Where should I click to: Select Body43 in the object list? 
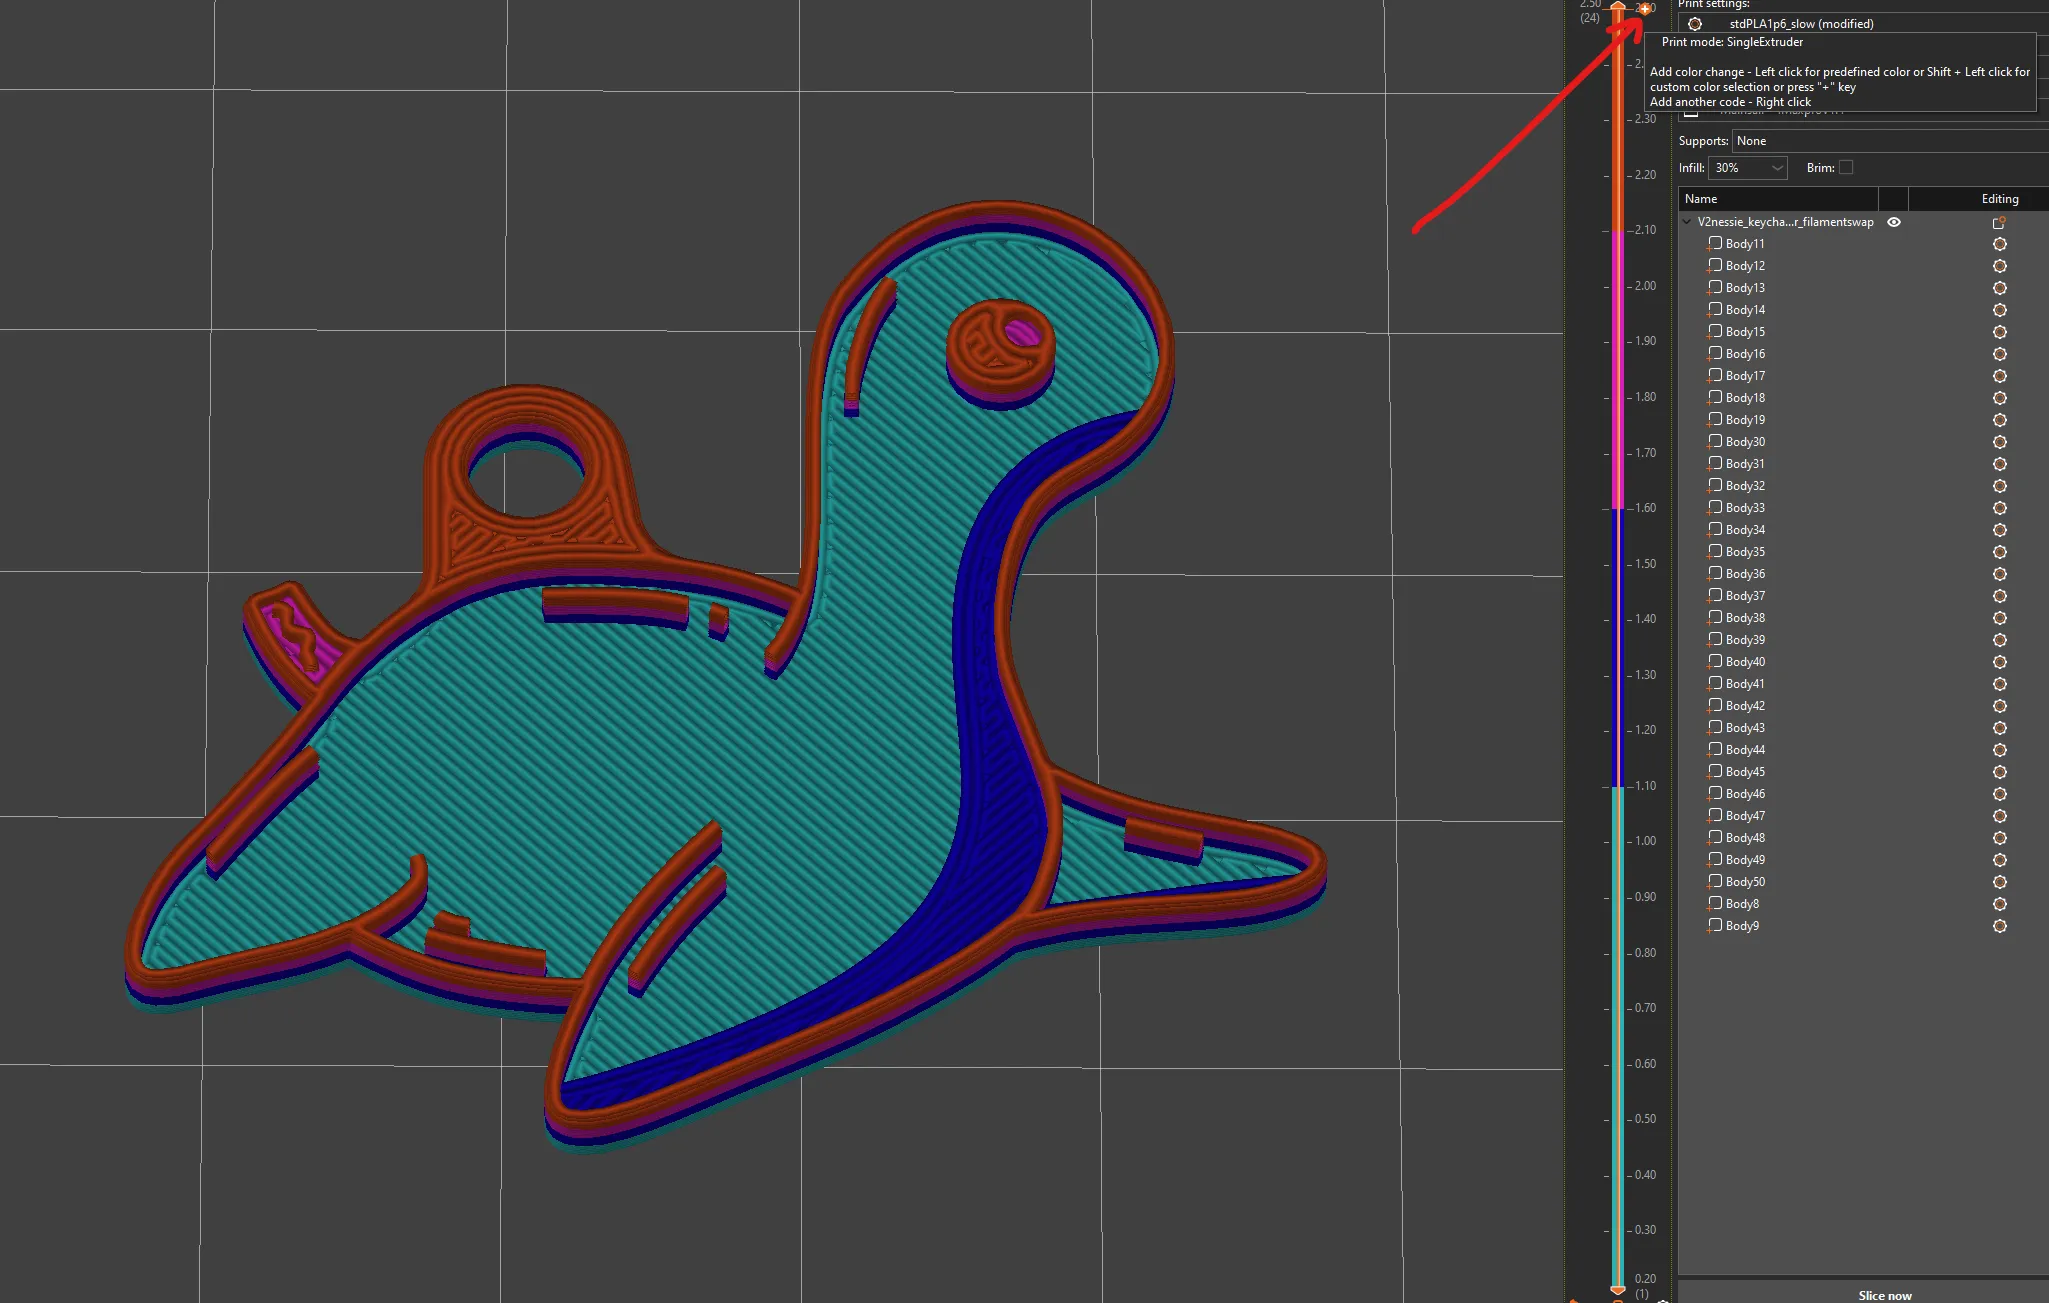point(1745,728)
